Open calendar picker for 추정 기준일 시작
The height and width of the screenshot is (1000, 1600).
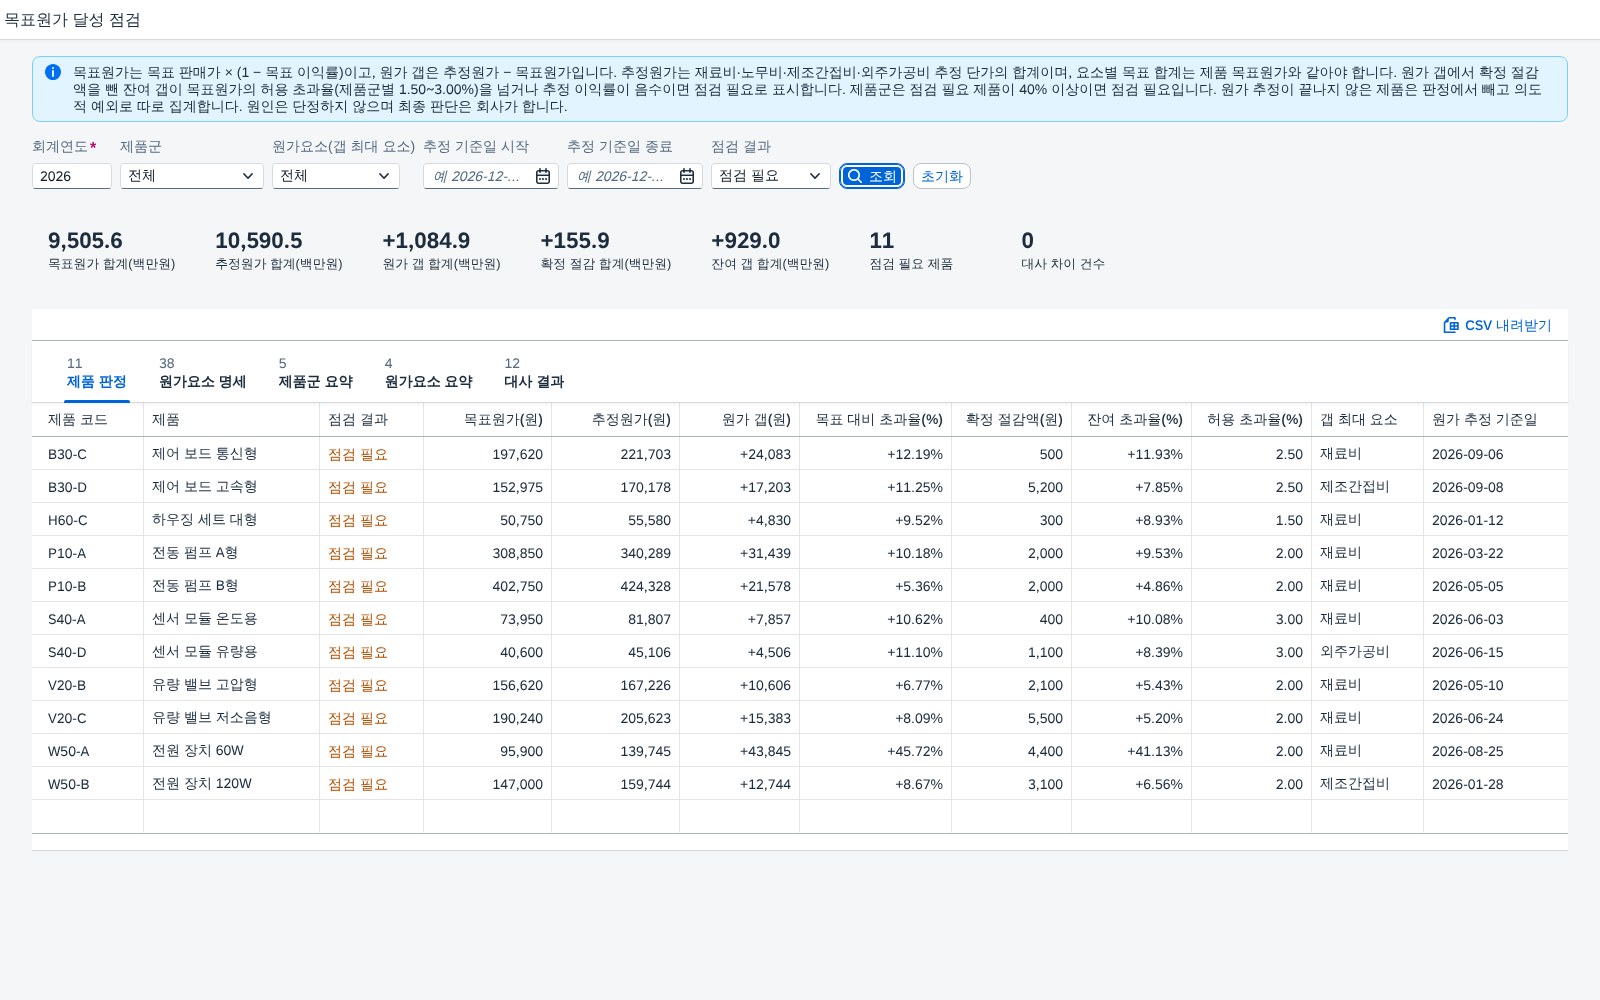click(543, 176)
